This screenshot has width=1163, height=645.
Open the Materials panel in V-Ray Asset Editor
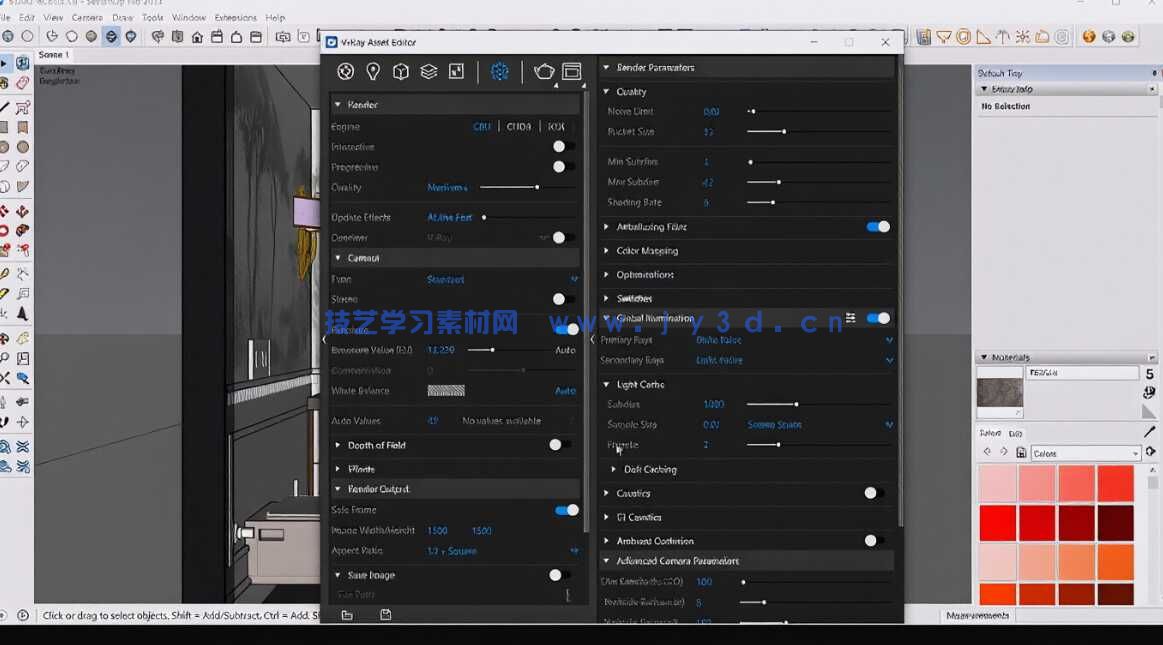345,71
